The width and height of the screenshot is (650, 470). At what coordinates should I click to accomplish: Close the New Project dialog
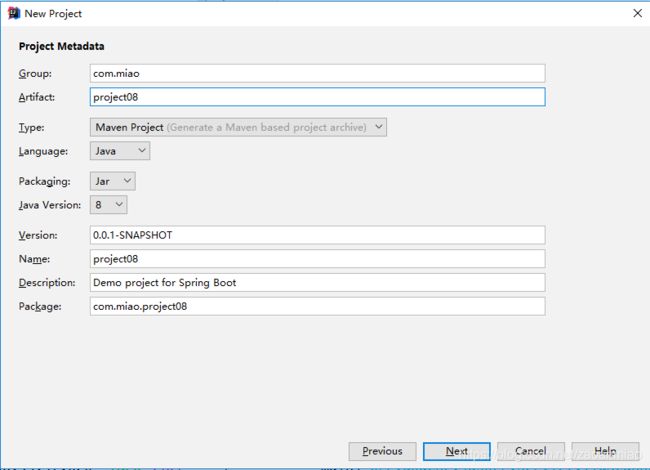point(638,13)
